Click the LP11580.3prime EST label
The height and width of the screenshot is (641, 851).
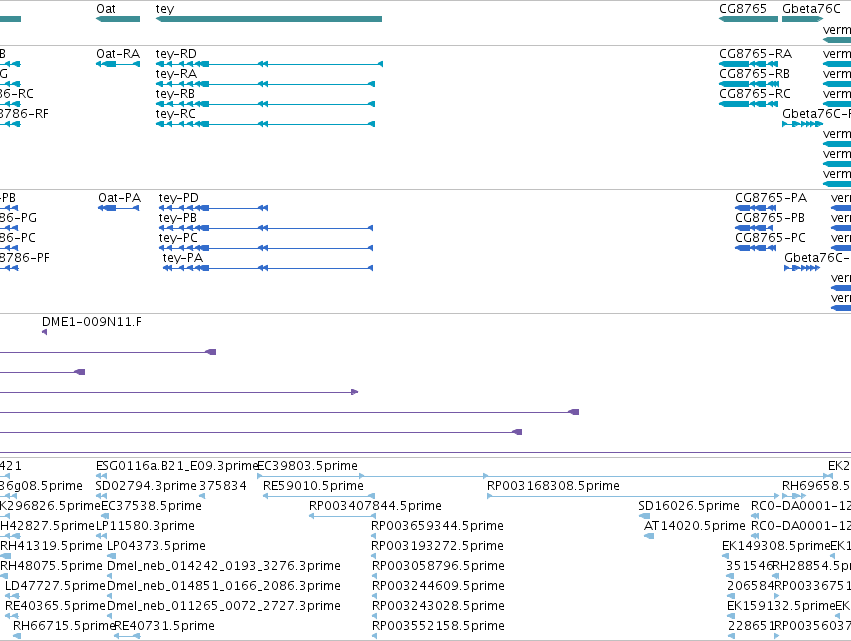(145, 526)
